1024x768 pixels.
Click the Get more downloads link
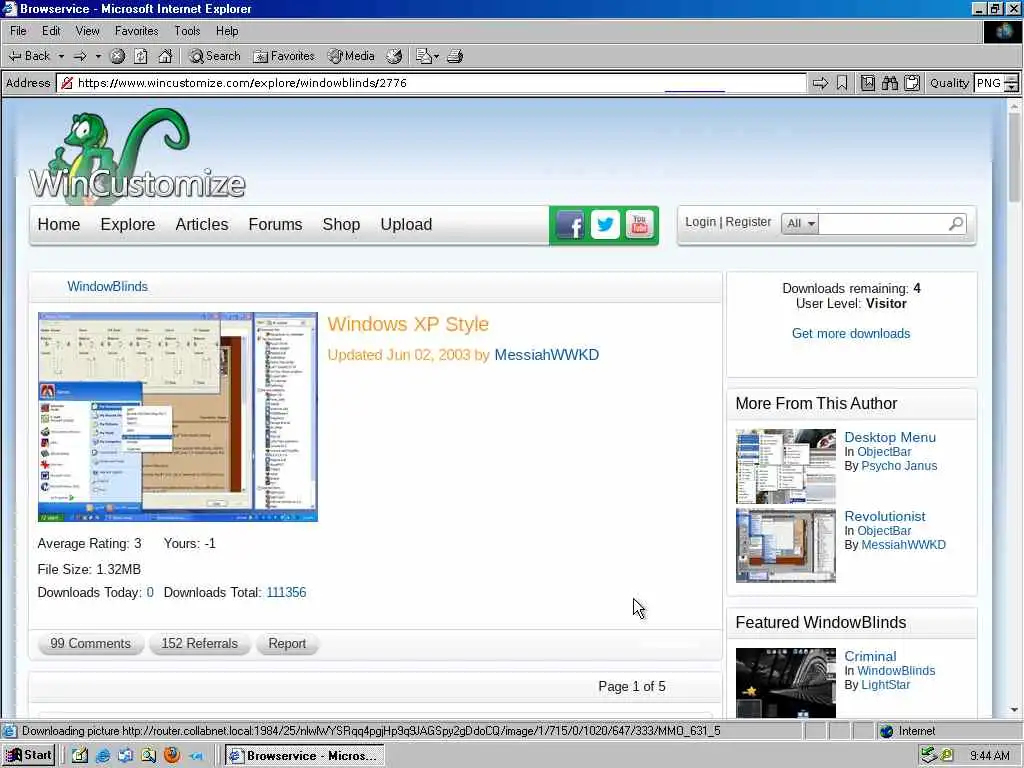pyautogui.click(x=851, y=334)
